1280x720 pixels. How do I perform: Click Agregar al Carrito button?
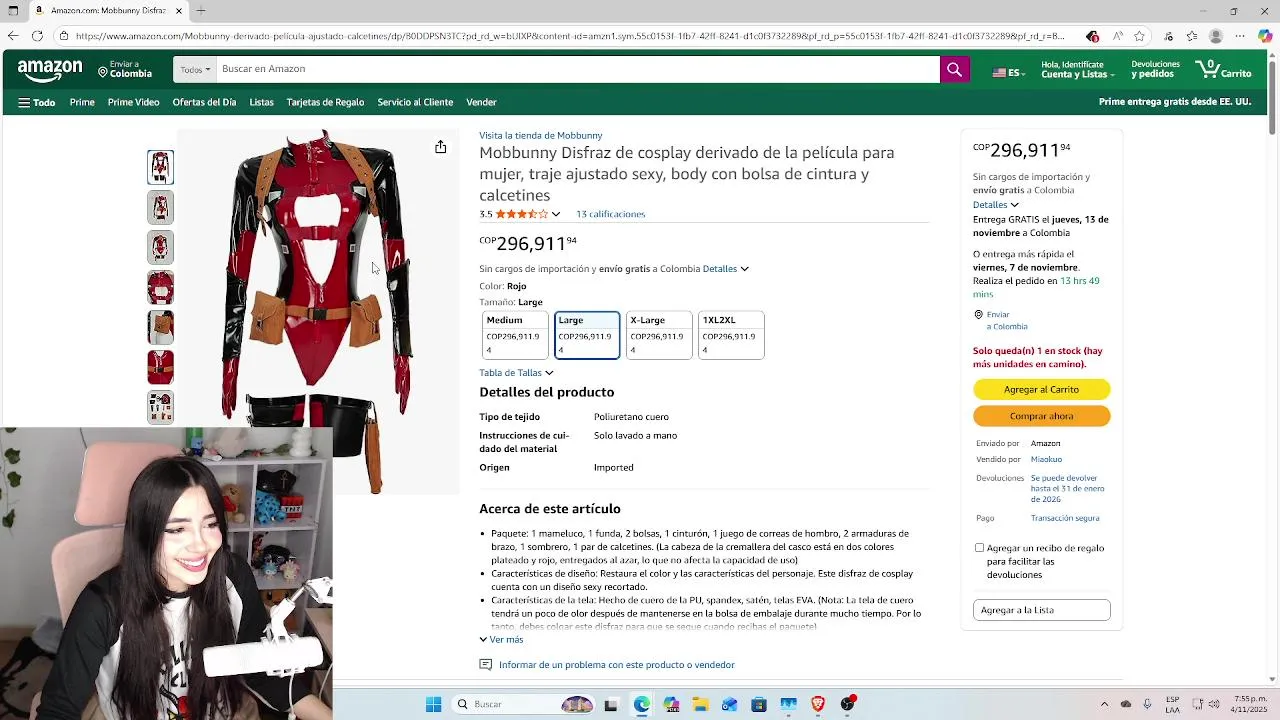click(x=1041, y=389)
